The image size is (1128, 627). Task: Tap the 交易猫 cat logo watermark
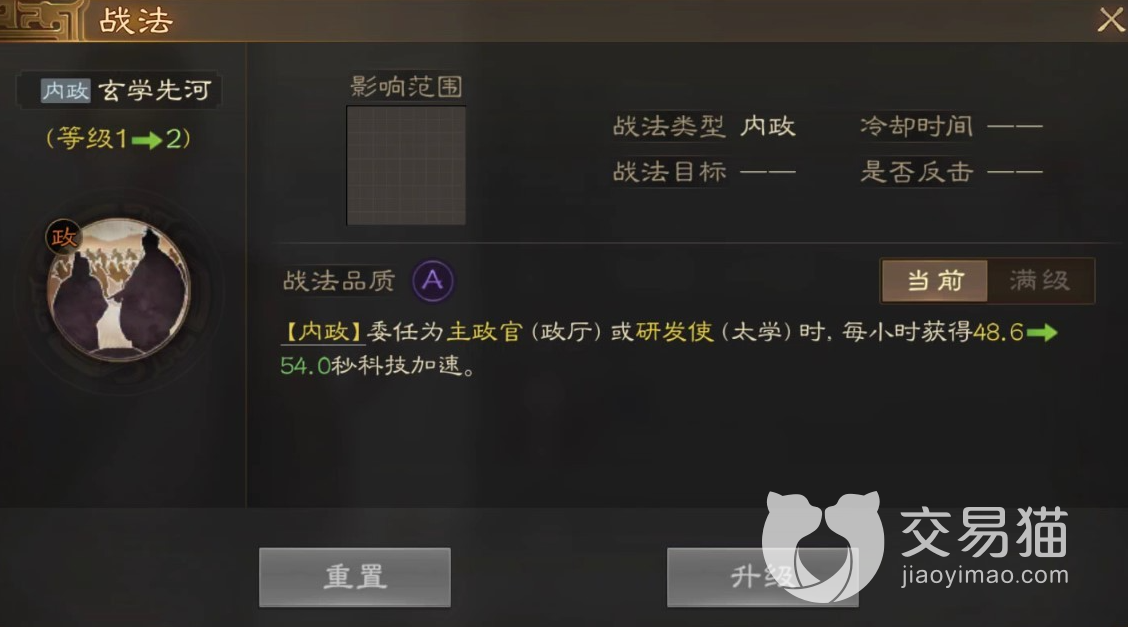823,546
